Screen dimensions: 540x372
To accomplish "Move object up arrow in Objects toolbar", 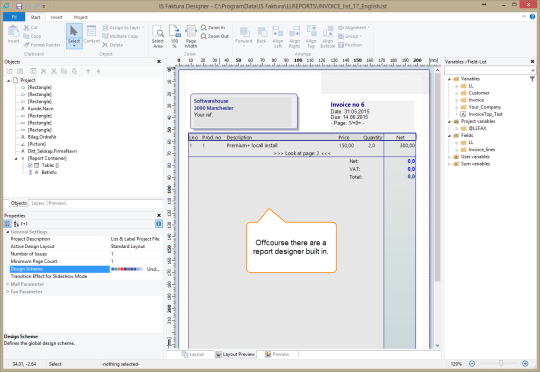I will 88,71.
